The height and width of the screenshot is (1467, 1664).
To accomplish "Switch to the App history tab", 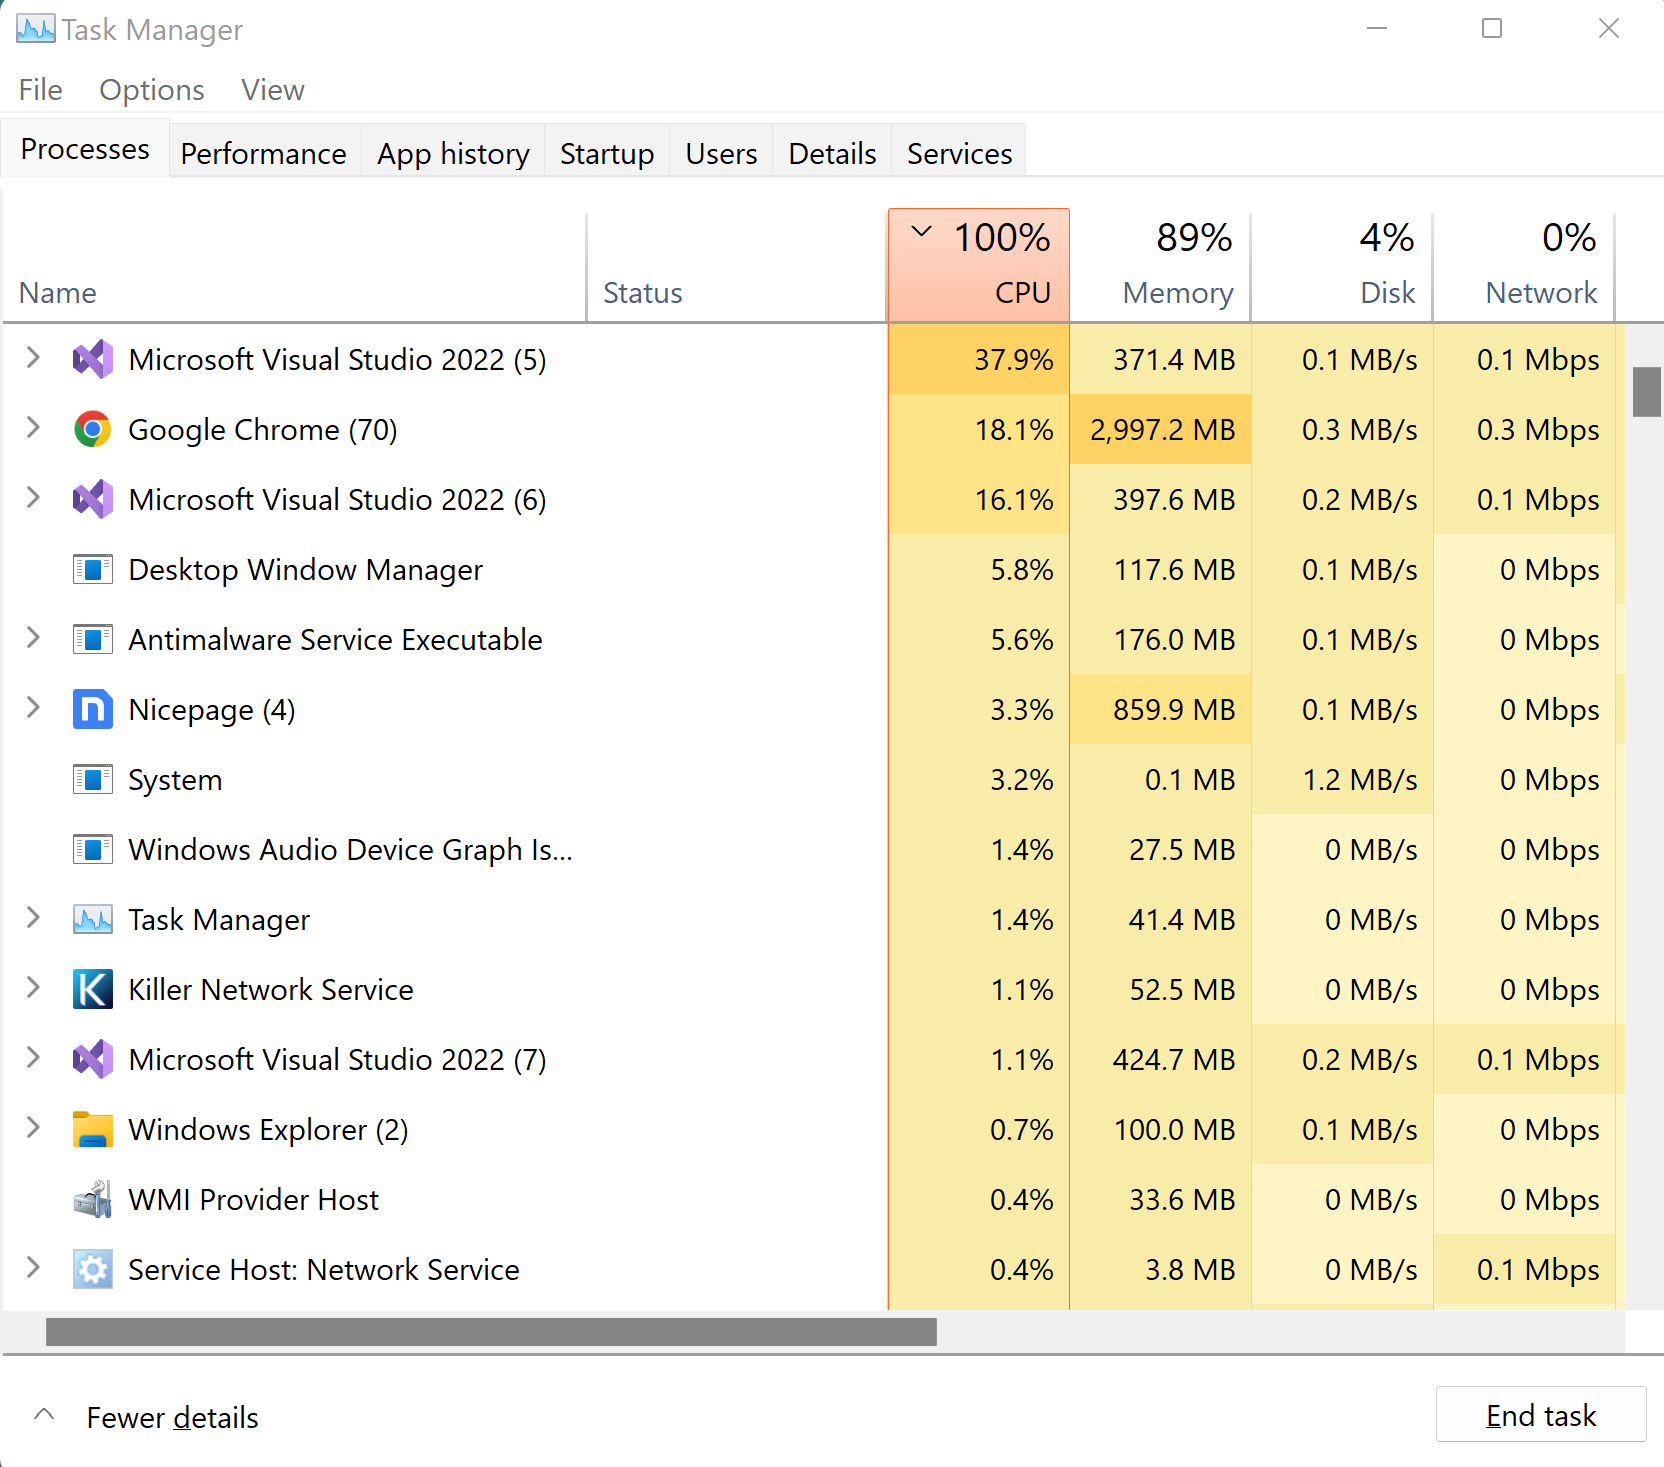I will coord(453,153).
